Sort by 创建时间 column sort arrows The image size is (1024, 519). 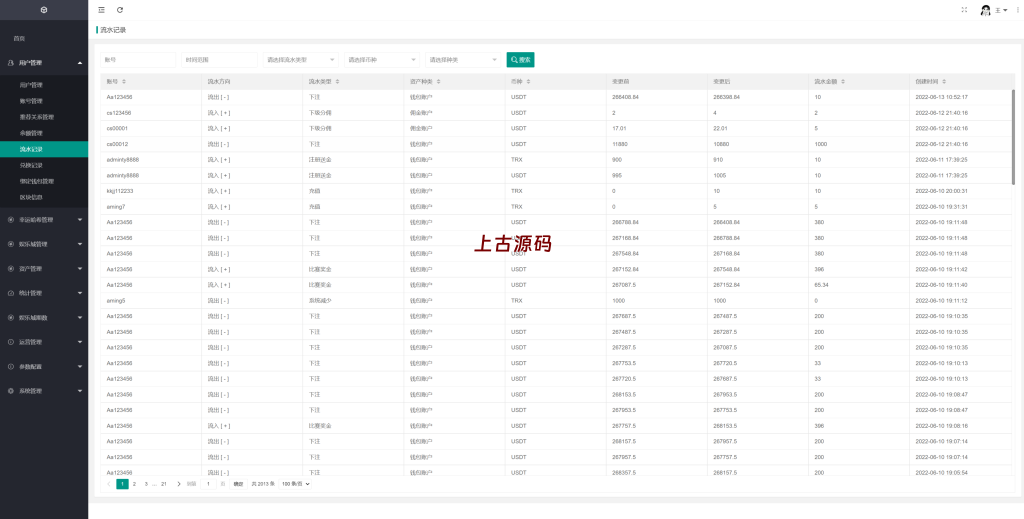click(944, 82)
